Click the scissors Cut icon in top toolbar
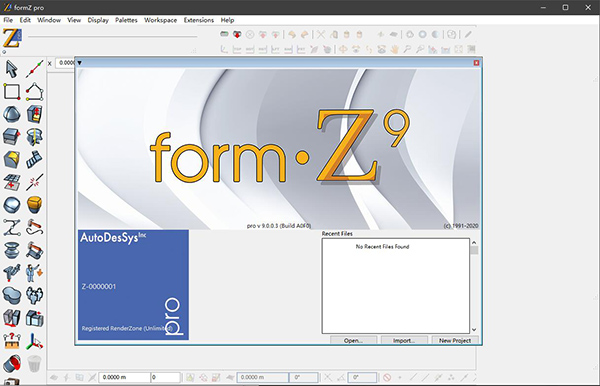This screenshot has width=600, height=386. (x=321, y=34)
